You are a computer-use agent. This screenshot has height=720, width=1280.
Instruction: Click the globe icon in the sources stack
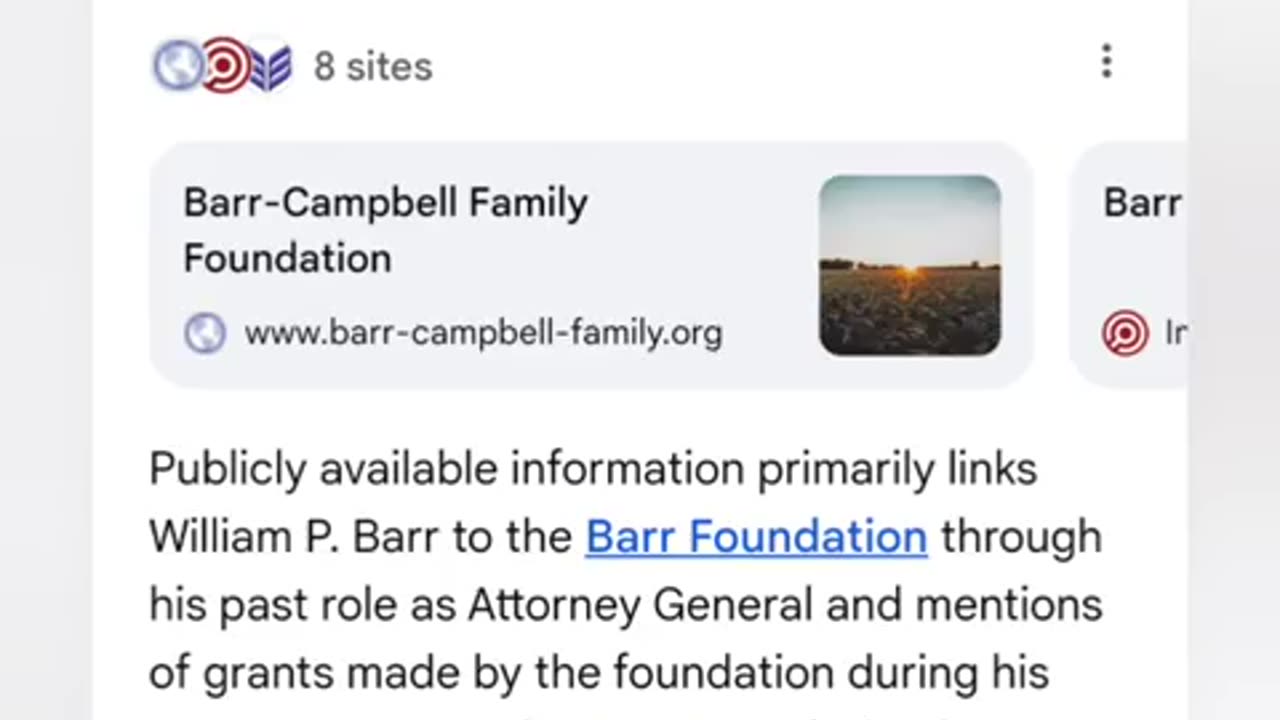point(177,66)
